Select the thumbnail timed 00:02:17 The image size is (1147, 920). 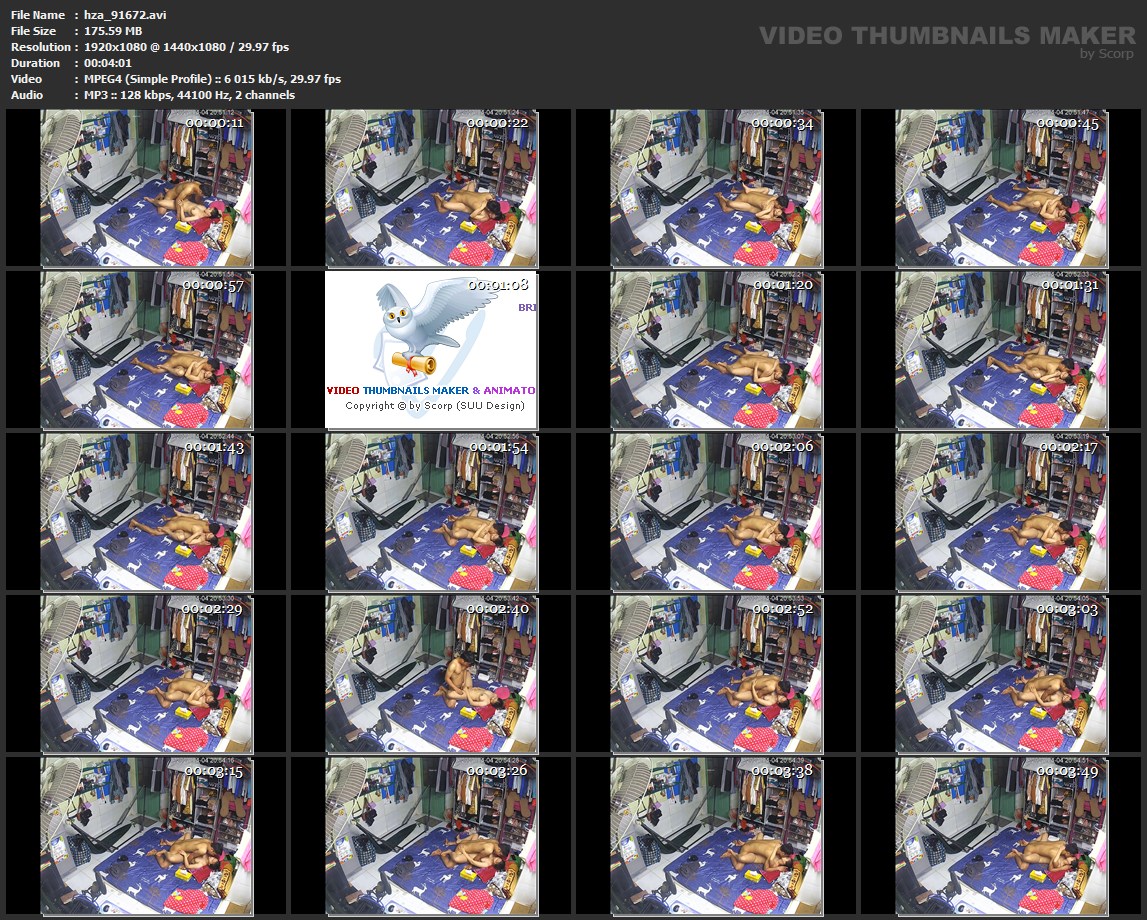coord(1001,512)
